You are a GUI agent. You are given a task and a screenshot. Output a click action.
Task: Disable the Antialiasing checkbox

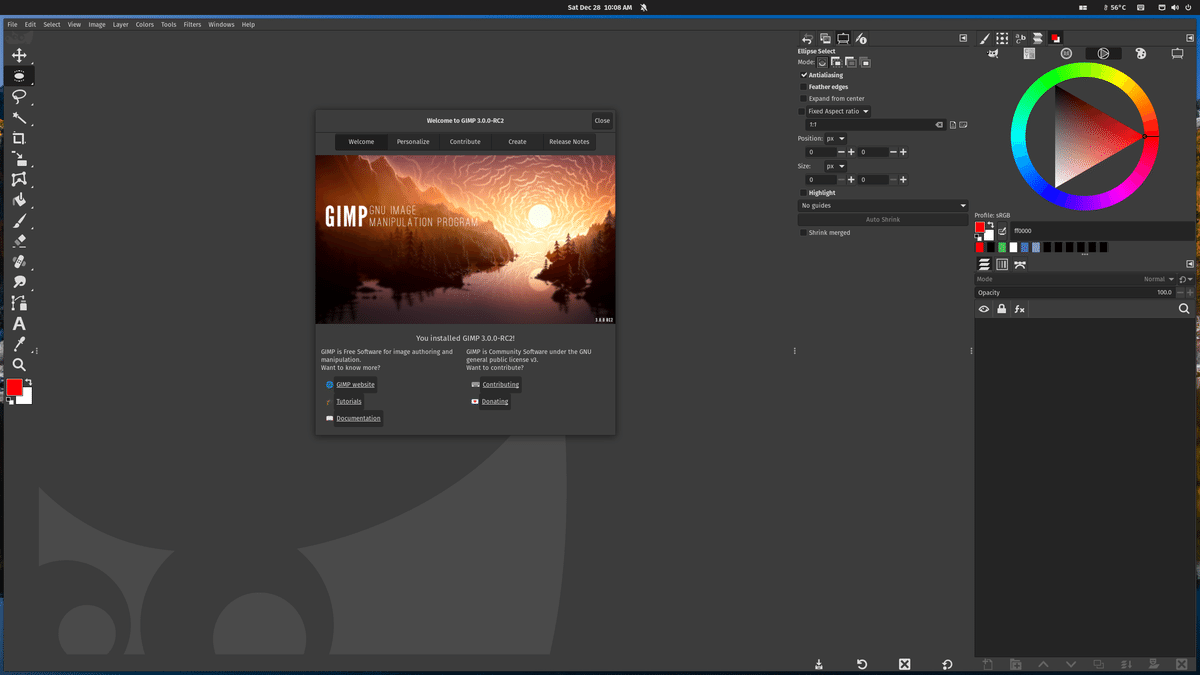coord(803,74)
